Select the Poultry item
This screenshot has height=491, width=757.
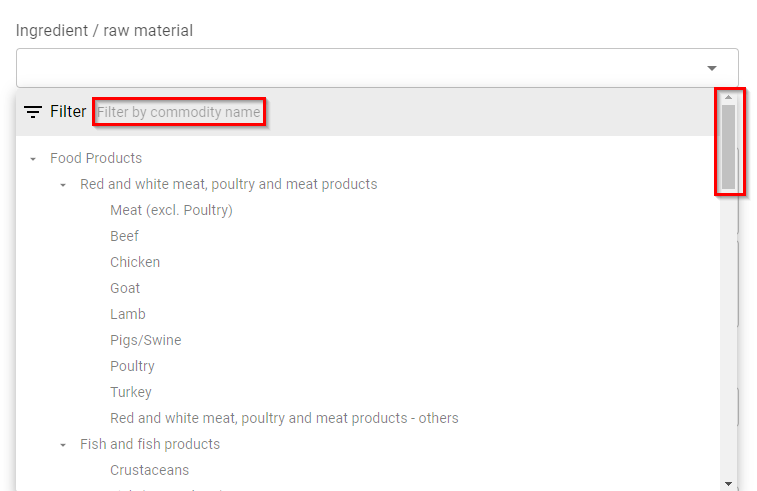coord(132,366)
